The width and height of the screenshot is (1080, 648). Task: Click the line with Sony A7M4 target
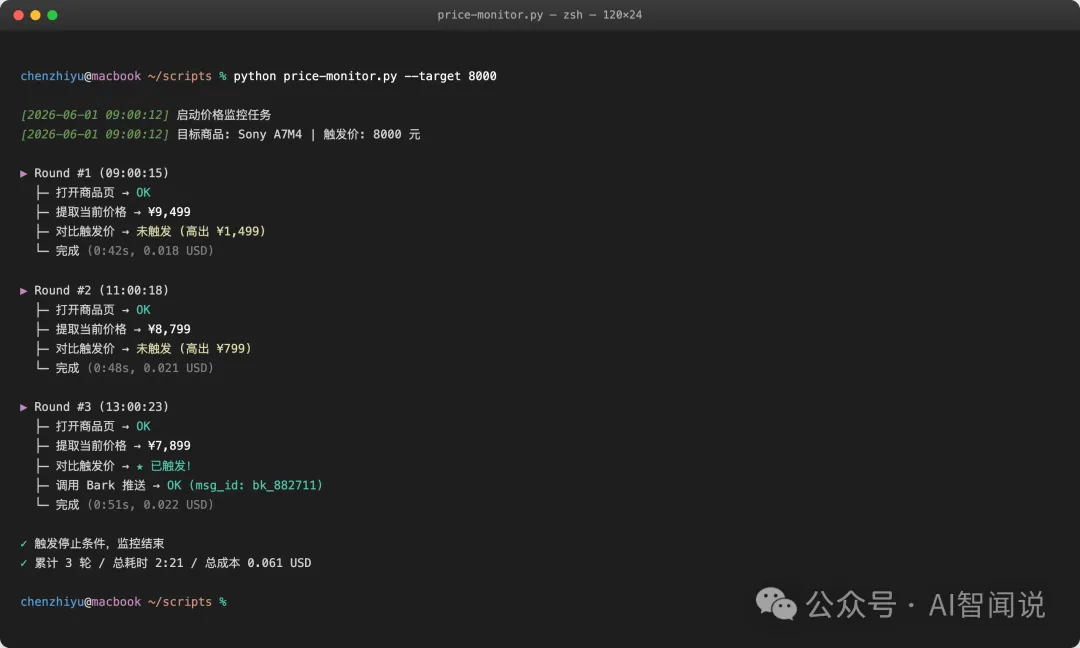[x=220, y=134]
